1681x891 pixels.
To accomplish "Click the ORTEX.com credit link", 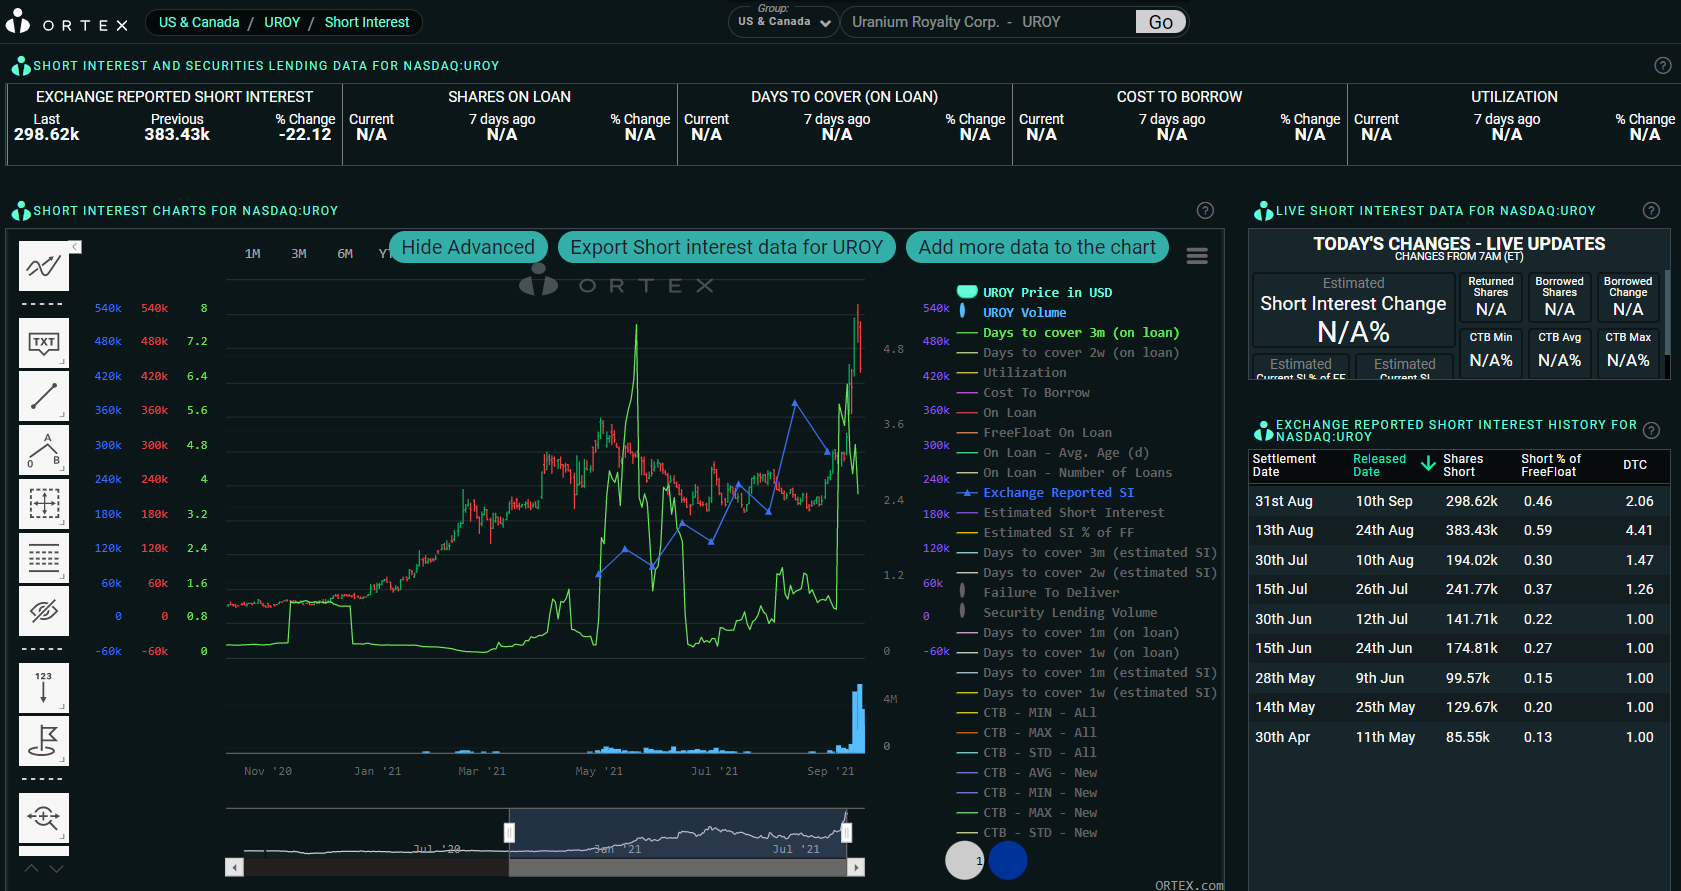I will (1189, 885).
